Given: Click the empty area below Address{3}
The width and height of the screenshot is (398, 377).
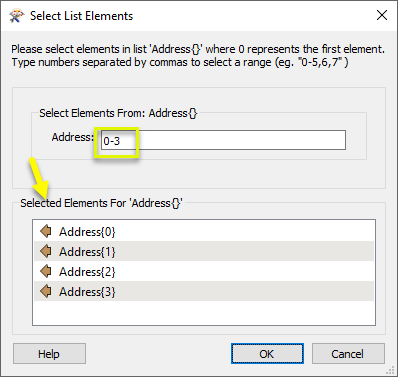Looking at the screenshot, I should click(x=204, y=313).
